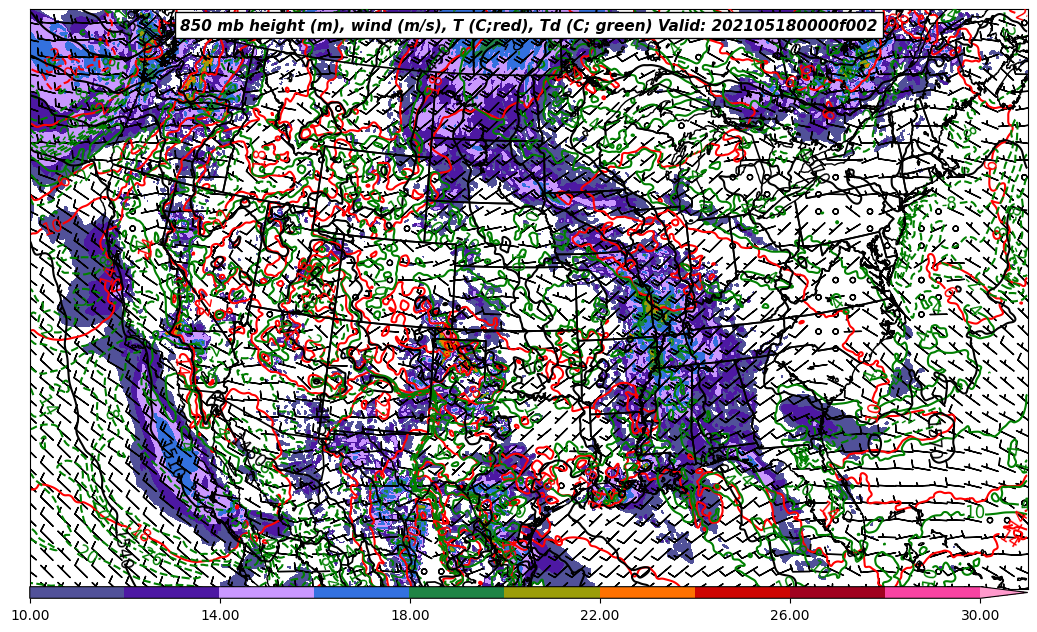This screenshot has width=1037, height=632.
Task: Click the orange 22–24 colorbar segment
Action: pos(647,592)
